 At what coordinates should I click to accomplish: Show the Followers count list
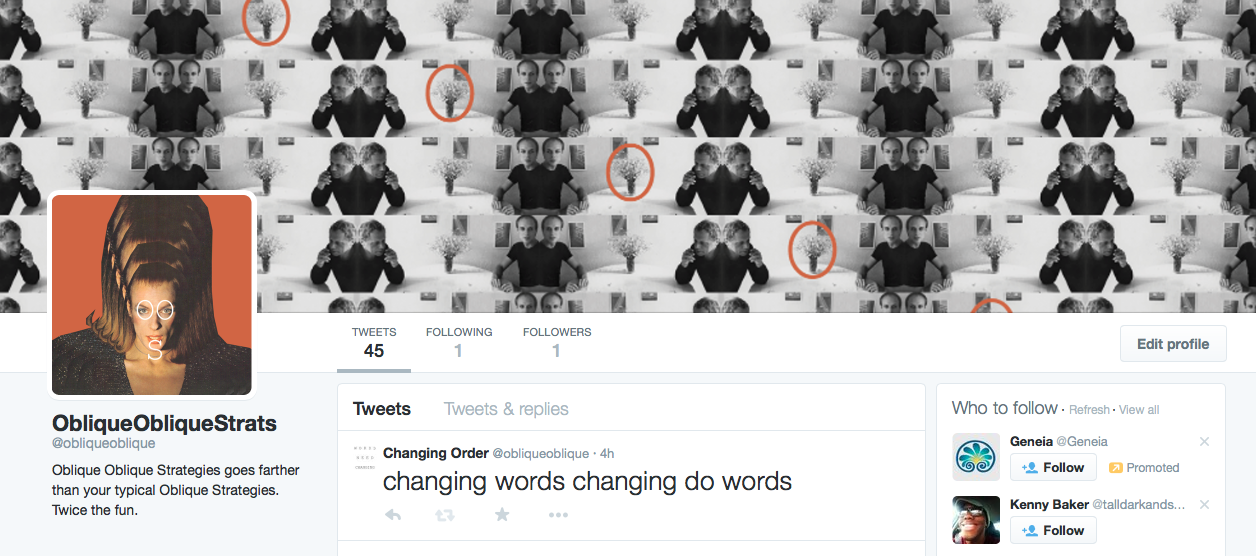pos(557,342)
